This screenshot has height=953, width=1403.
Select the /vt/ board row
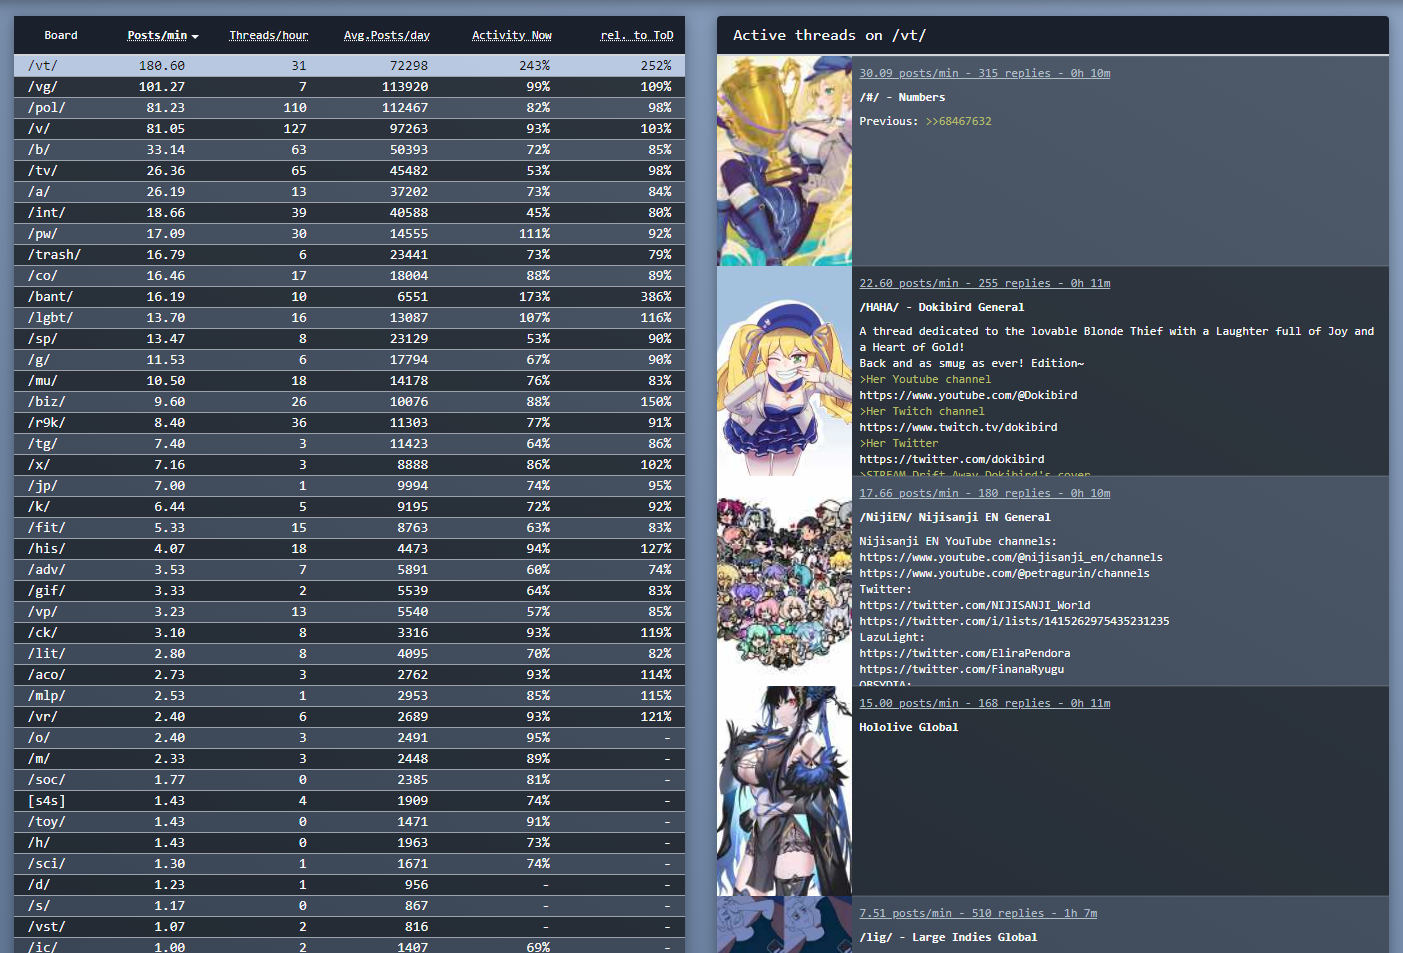tap(349, 66)
